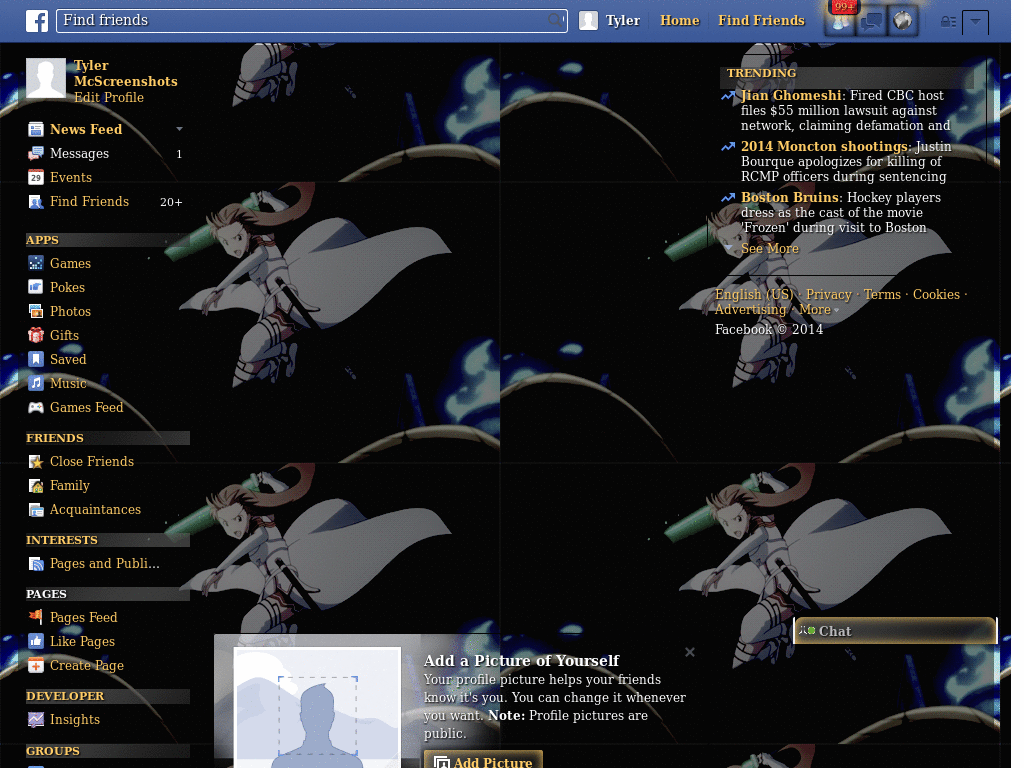The height and width of the screenshot is (768, 1024).
Task: Click the Gifts icon
Action: coord(36,335)
